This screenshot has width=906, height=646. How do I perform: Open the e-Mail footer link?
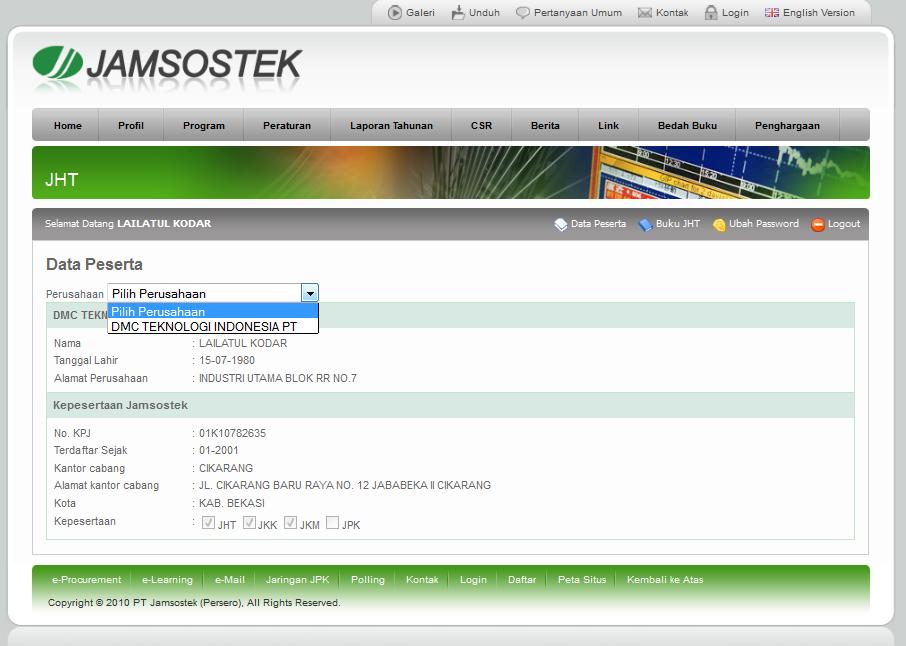coord(229,580)
